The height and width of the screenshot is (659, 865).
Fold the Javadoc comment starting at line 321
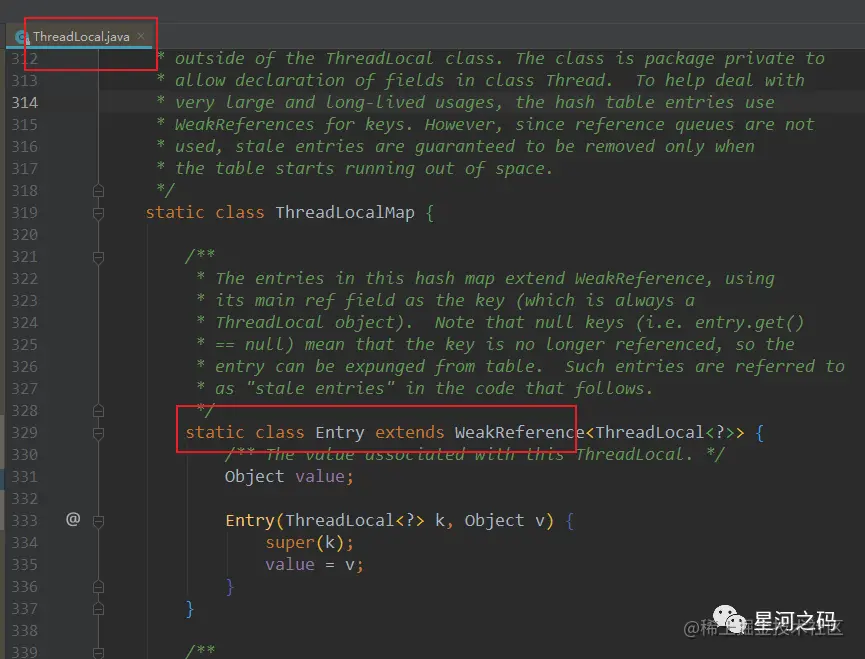click(x=99, y=257)
